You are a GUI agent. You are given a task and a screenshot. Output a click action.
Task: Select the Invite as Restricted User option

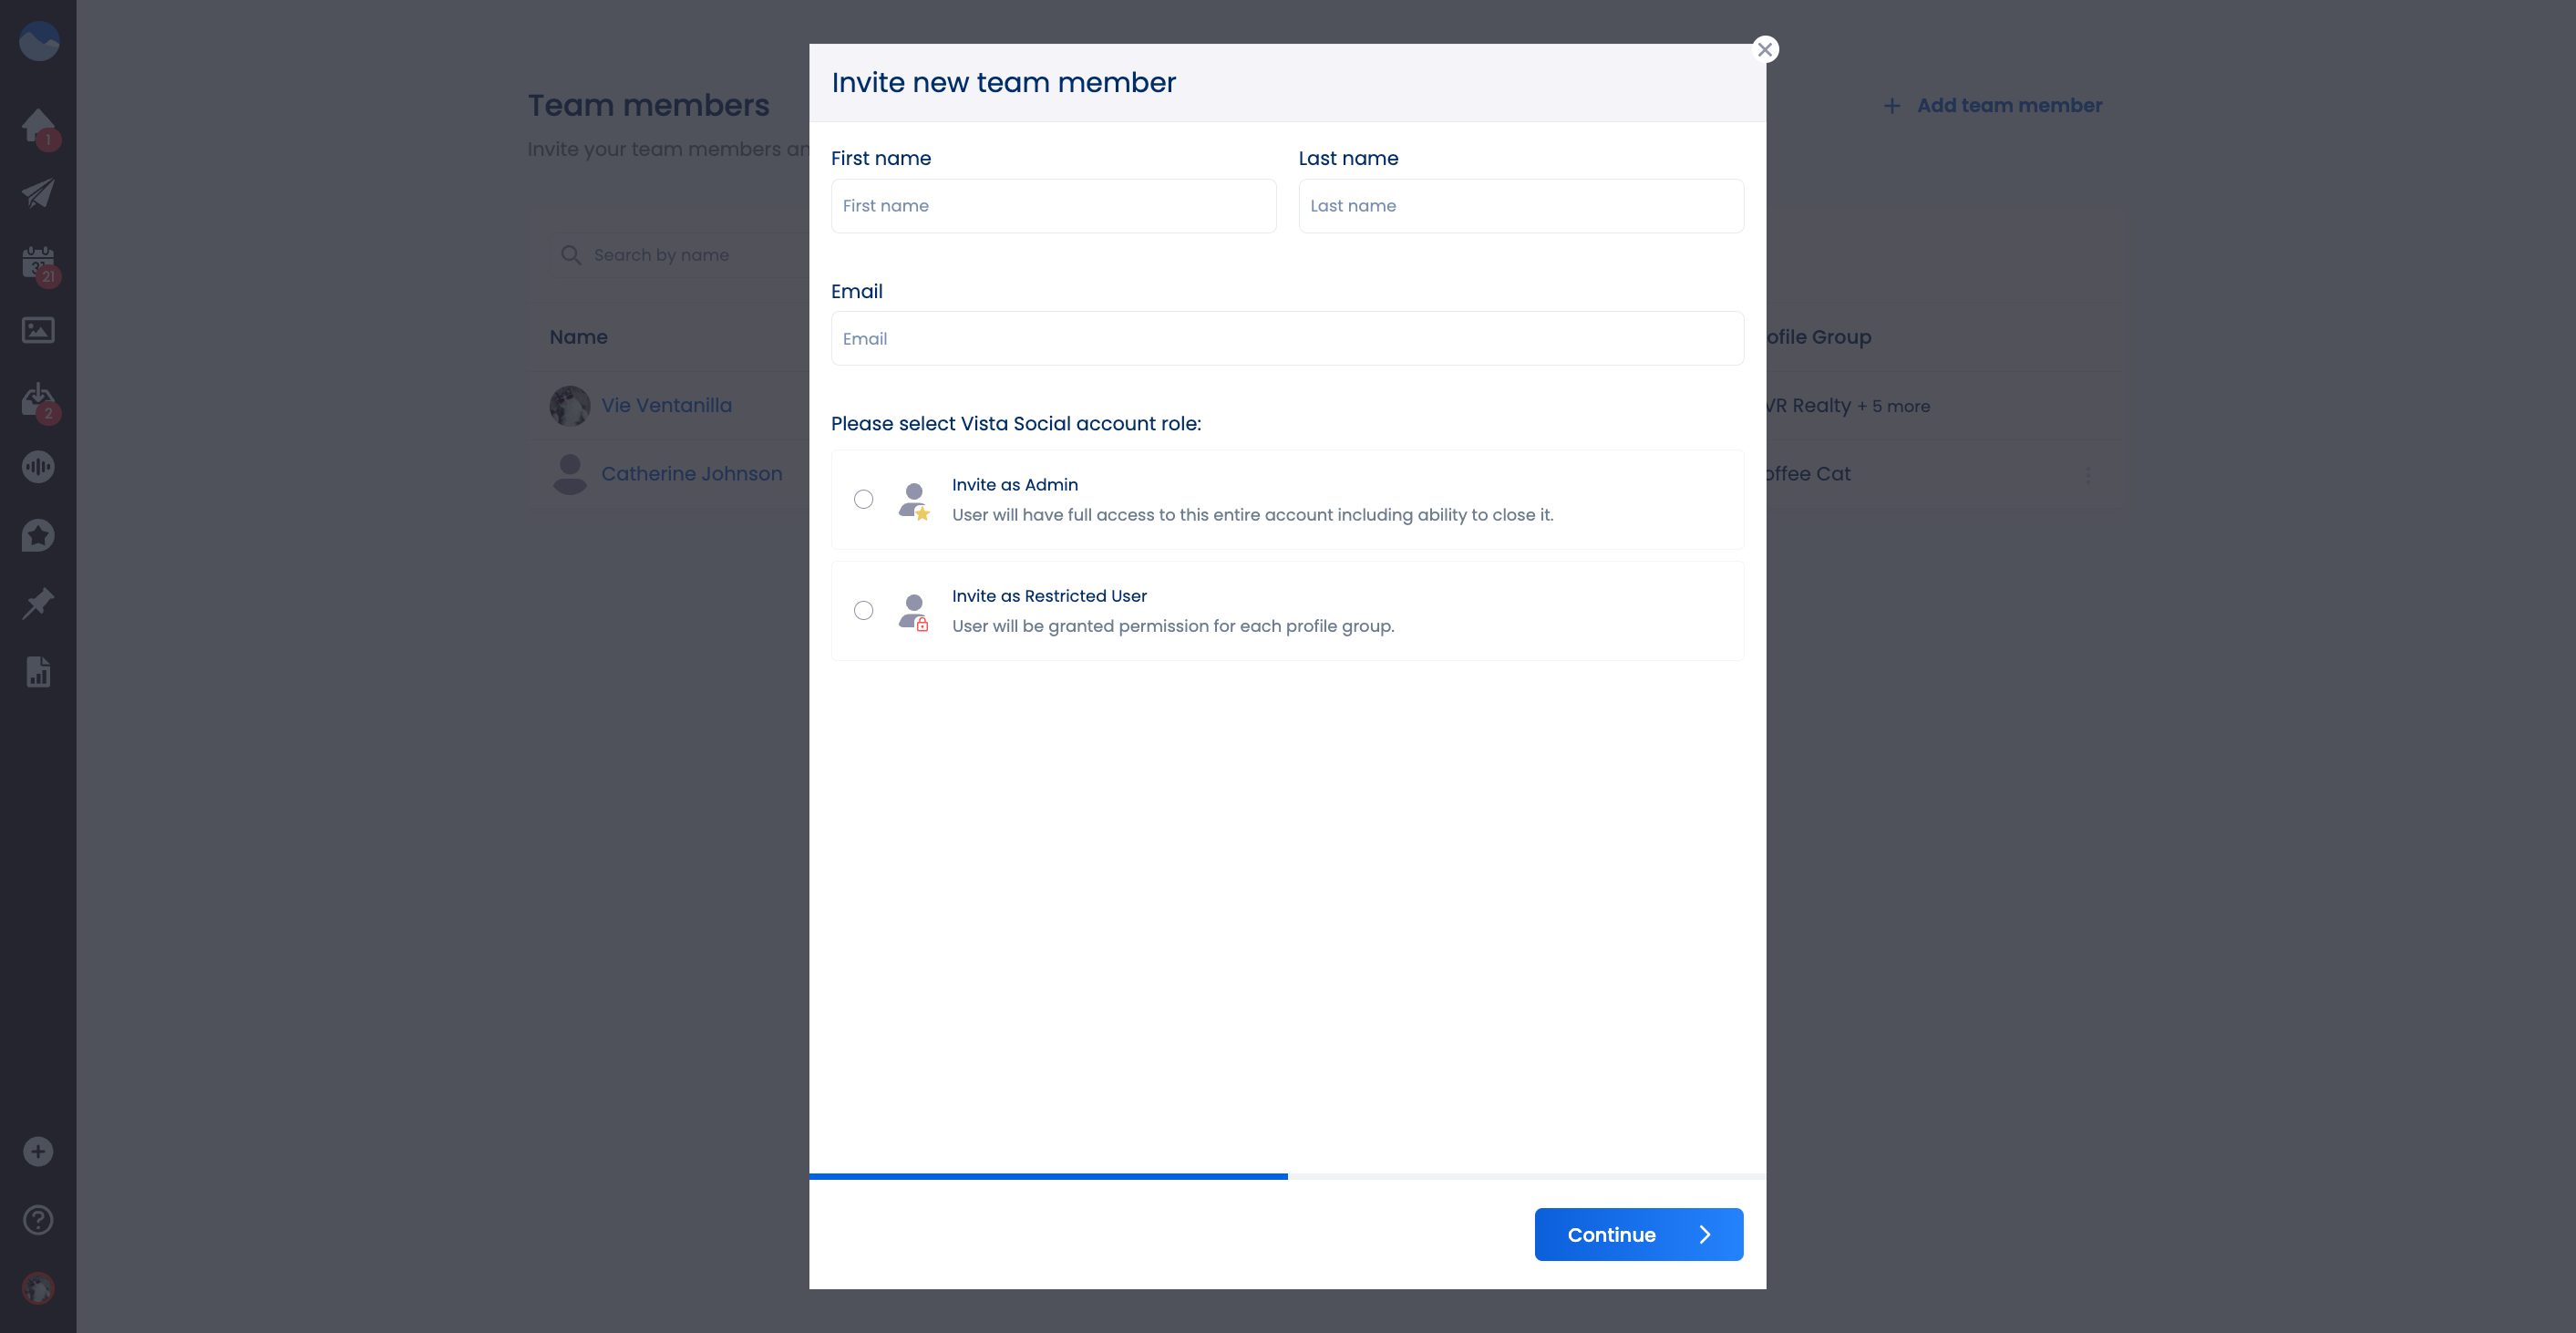click(864, 609)
